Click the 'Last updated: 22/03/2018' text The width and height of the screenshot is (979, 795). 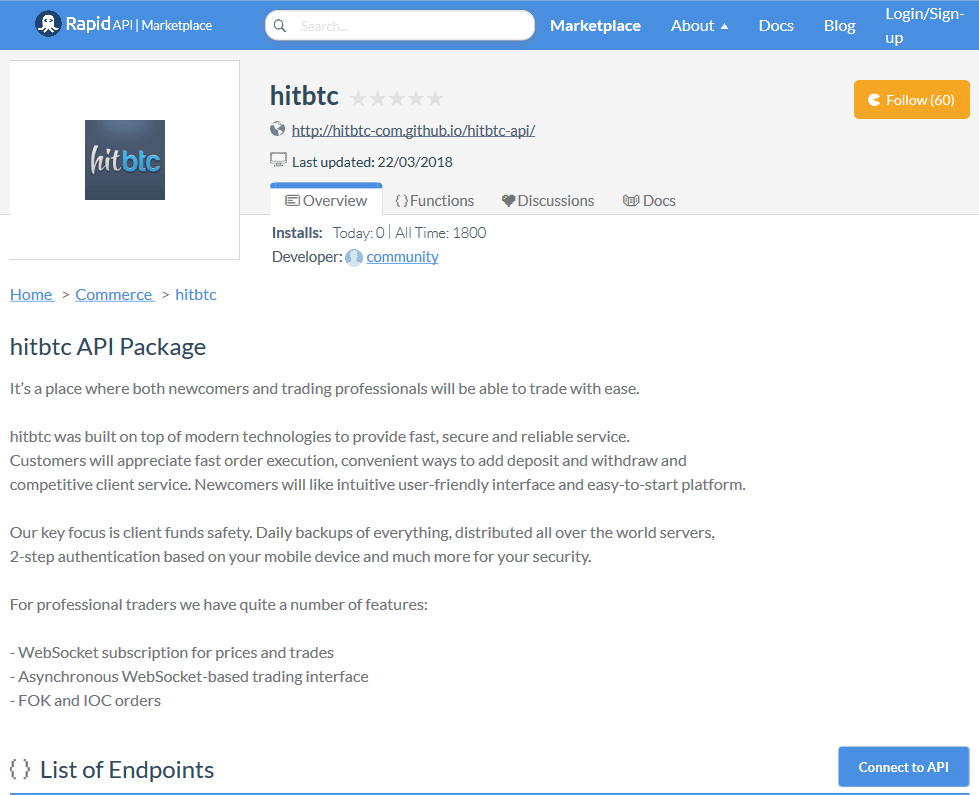point(372,162)
